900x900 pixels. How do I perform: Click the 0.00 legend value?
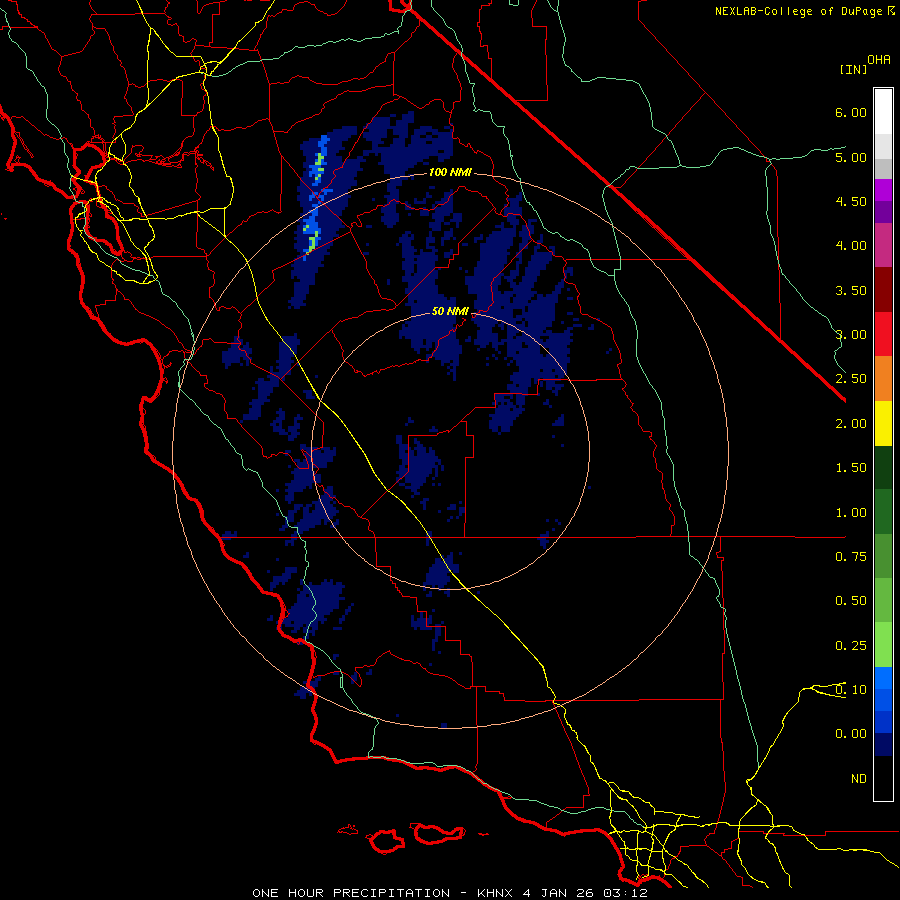[x=851, y=734]
